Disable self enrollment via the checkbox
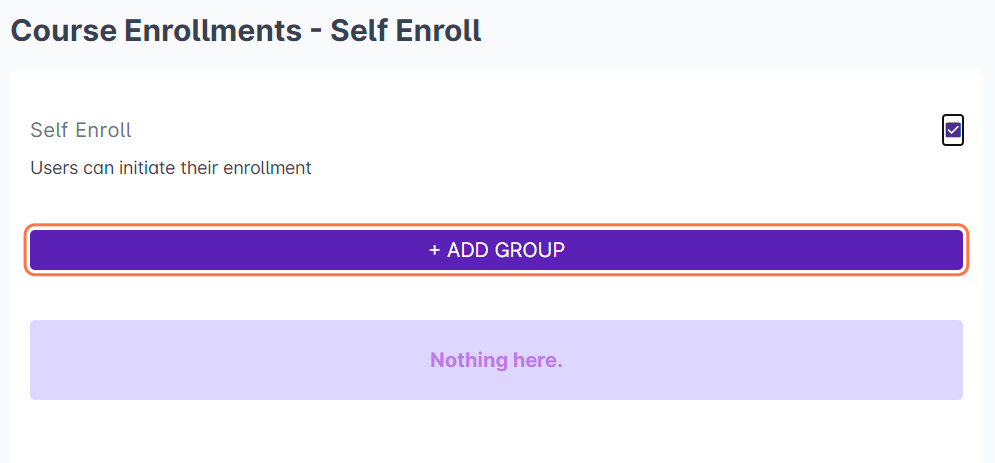This screenshot has width=995, height=463. pos(953,130)
